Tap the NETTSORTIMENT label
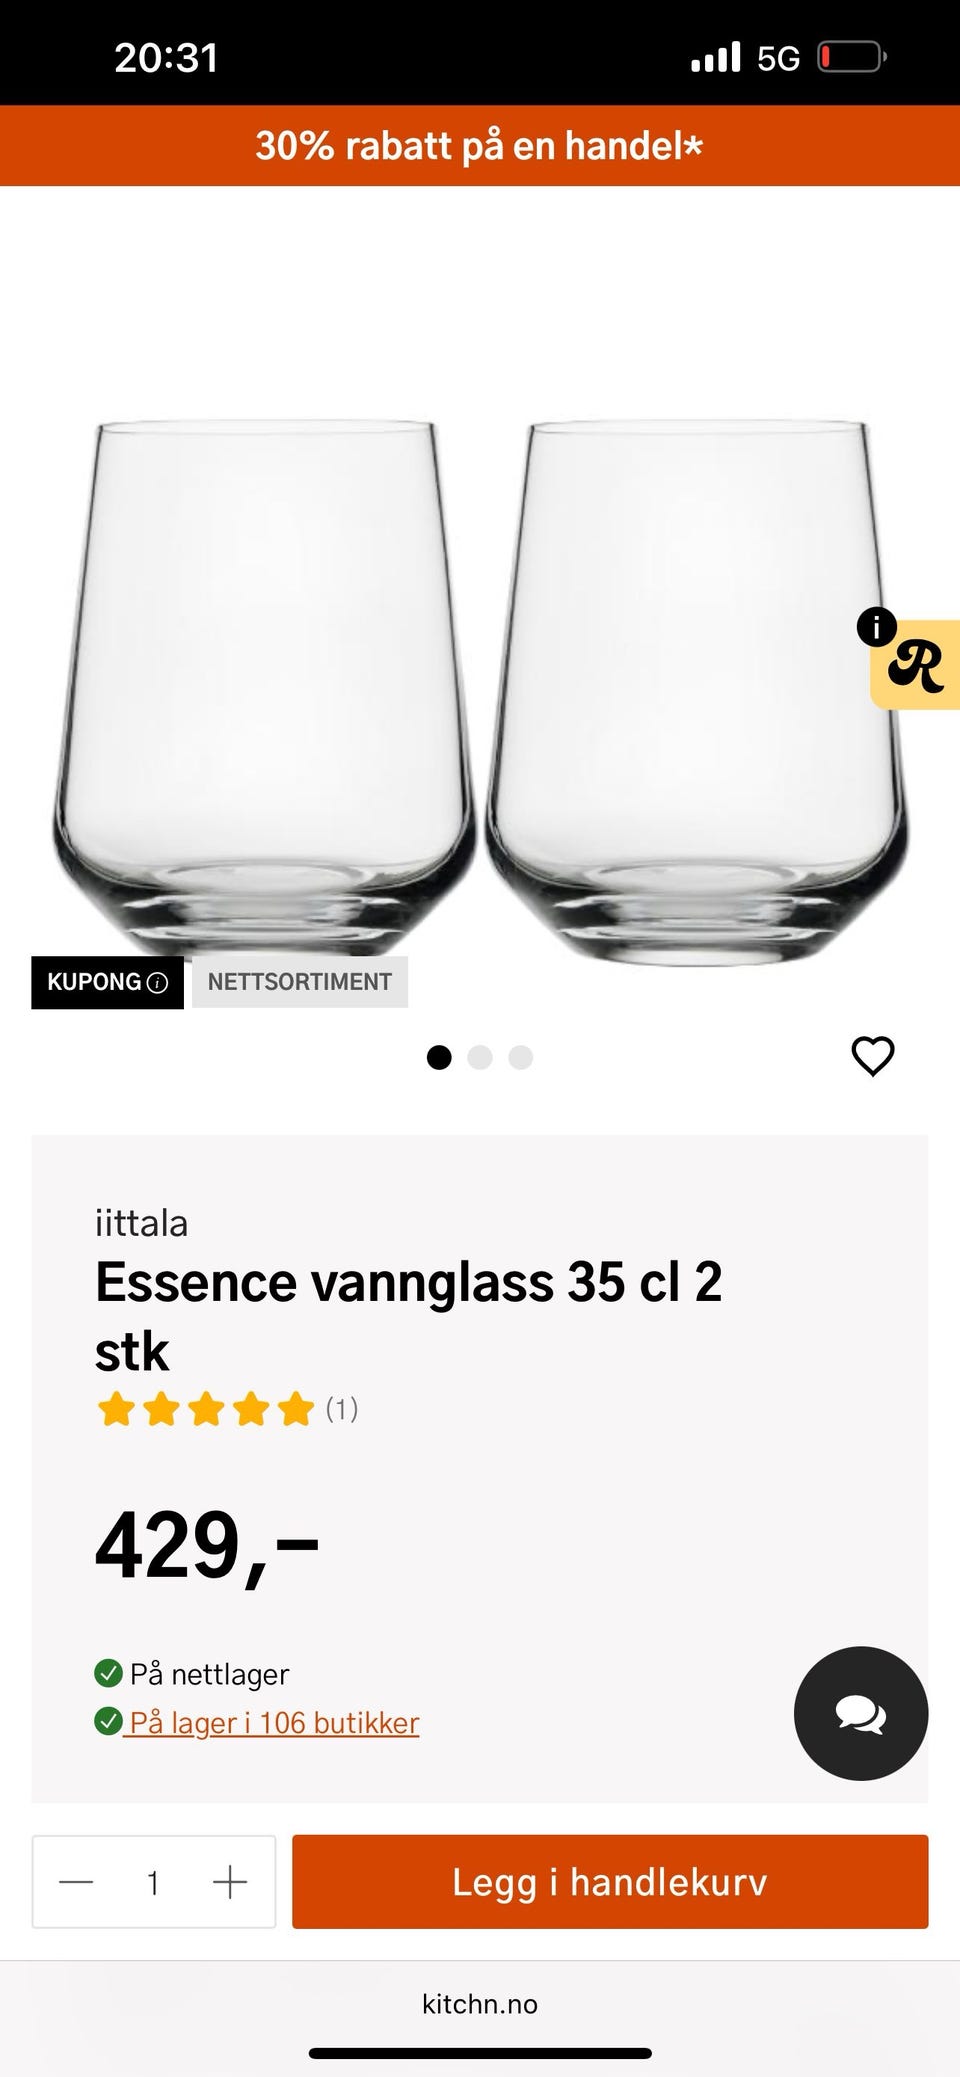This screenshot has width=960, height=2077. coord(299,982)
